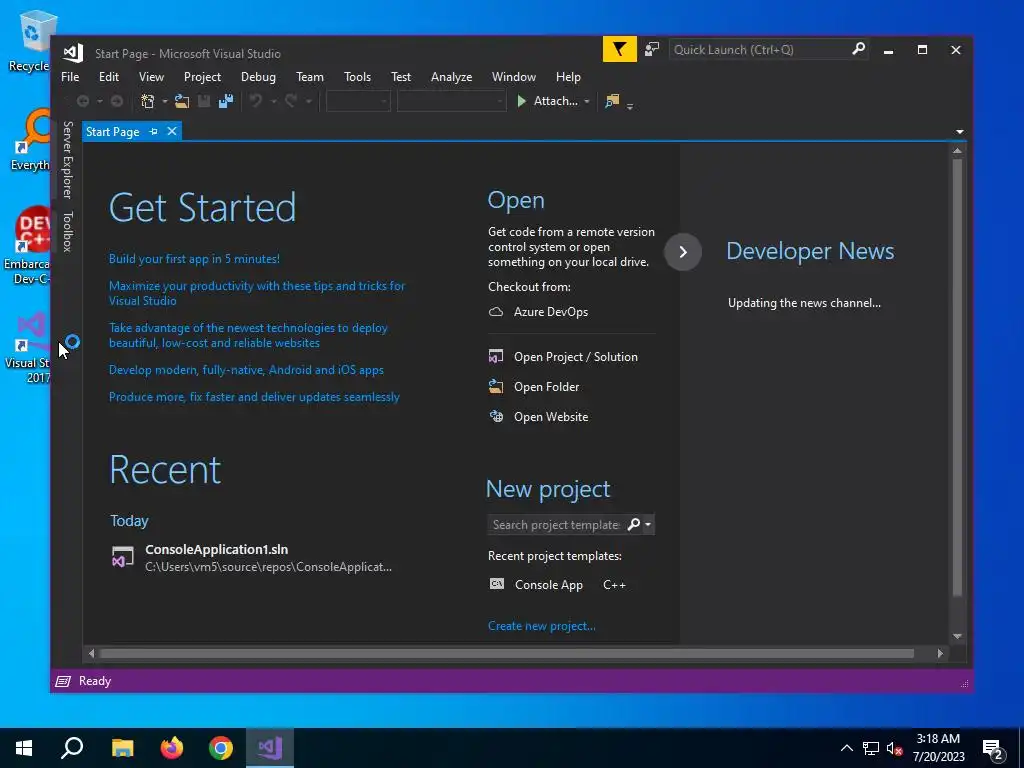Click the Open Folder icon
The width and height of the screenshot is (1024, 768).
[x=496, y=387]
